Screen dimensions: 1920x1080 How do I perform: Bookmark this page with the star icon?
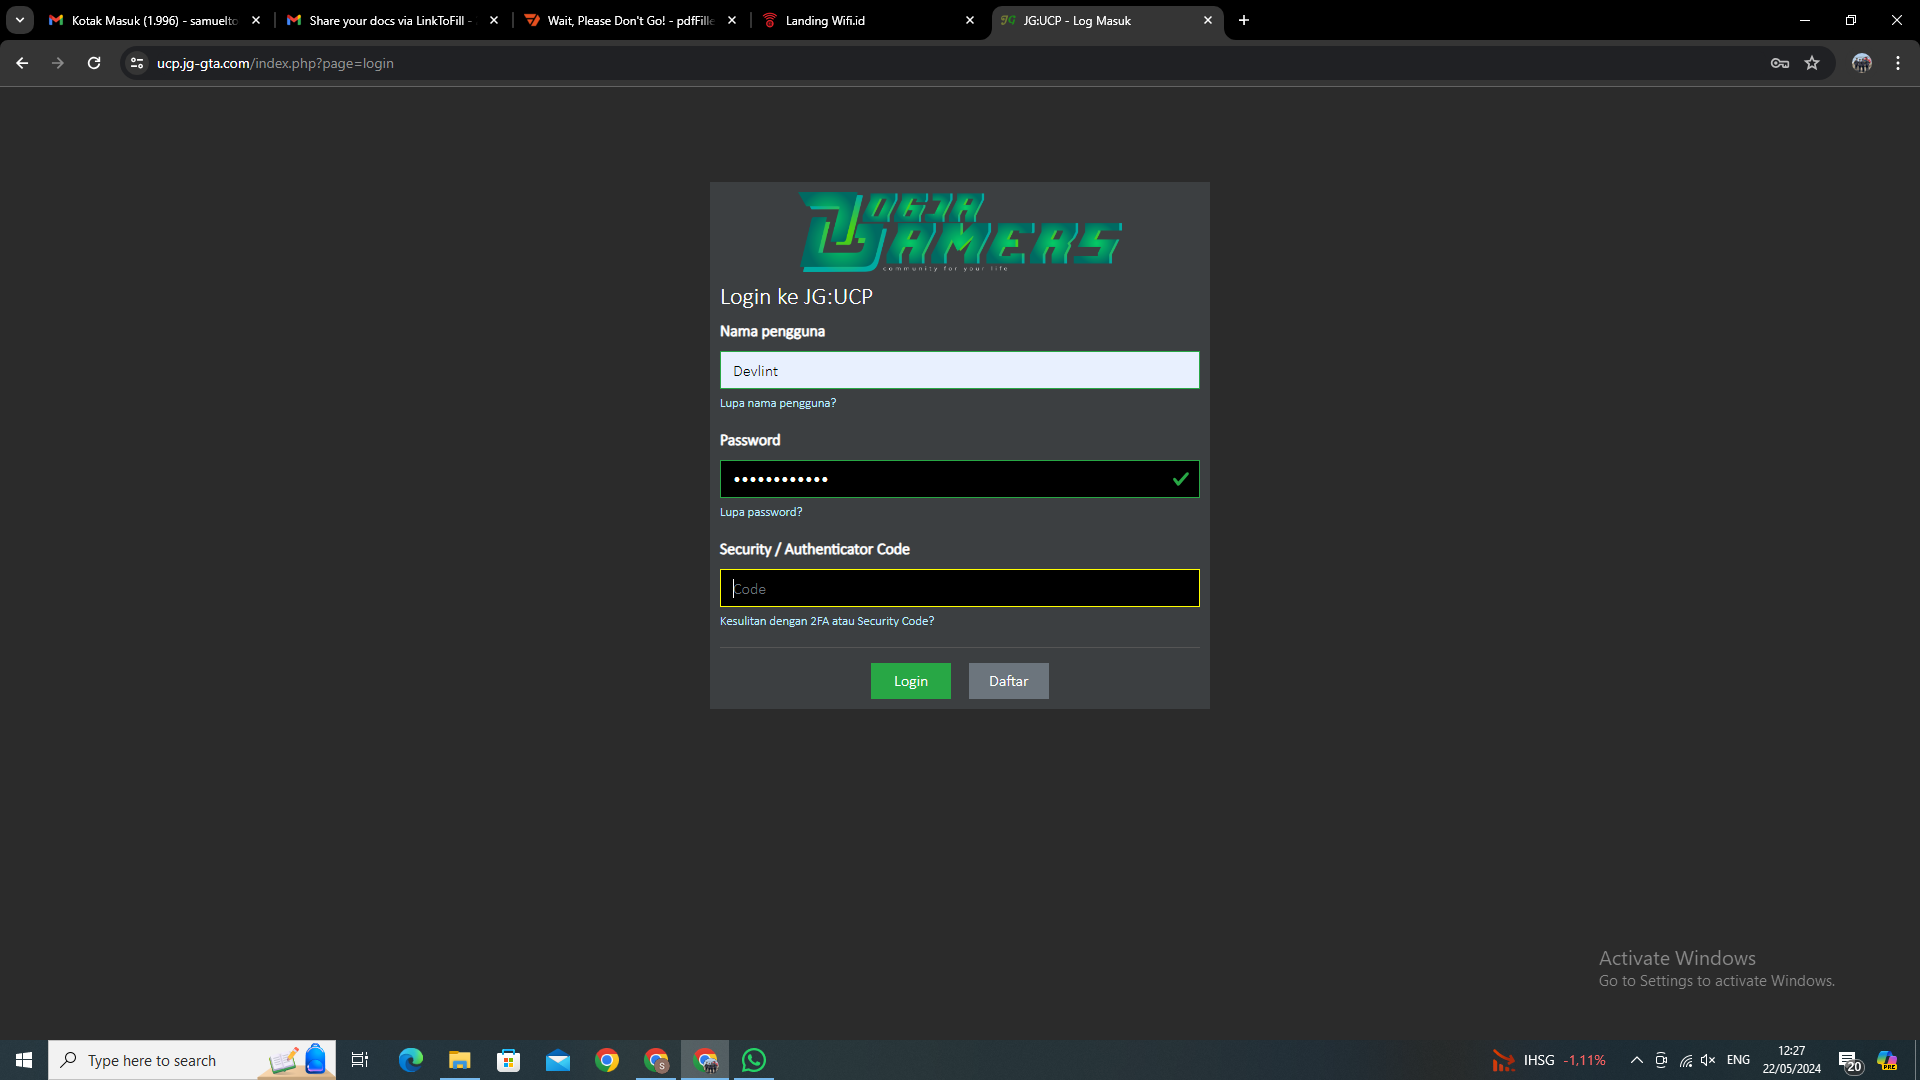click(1812, 63)
